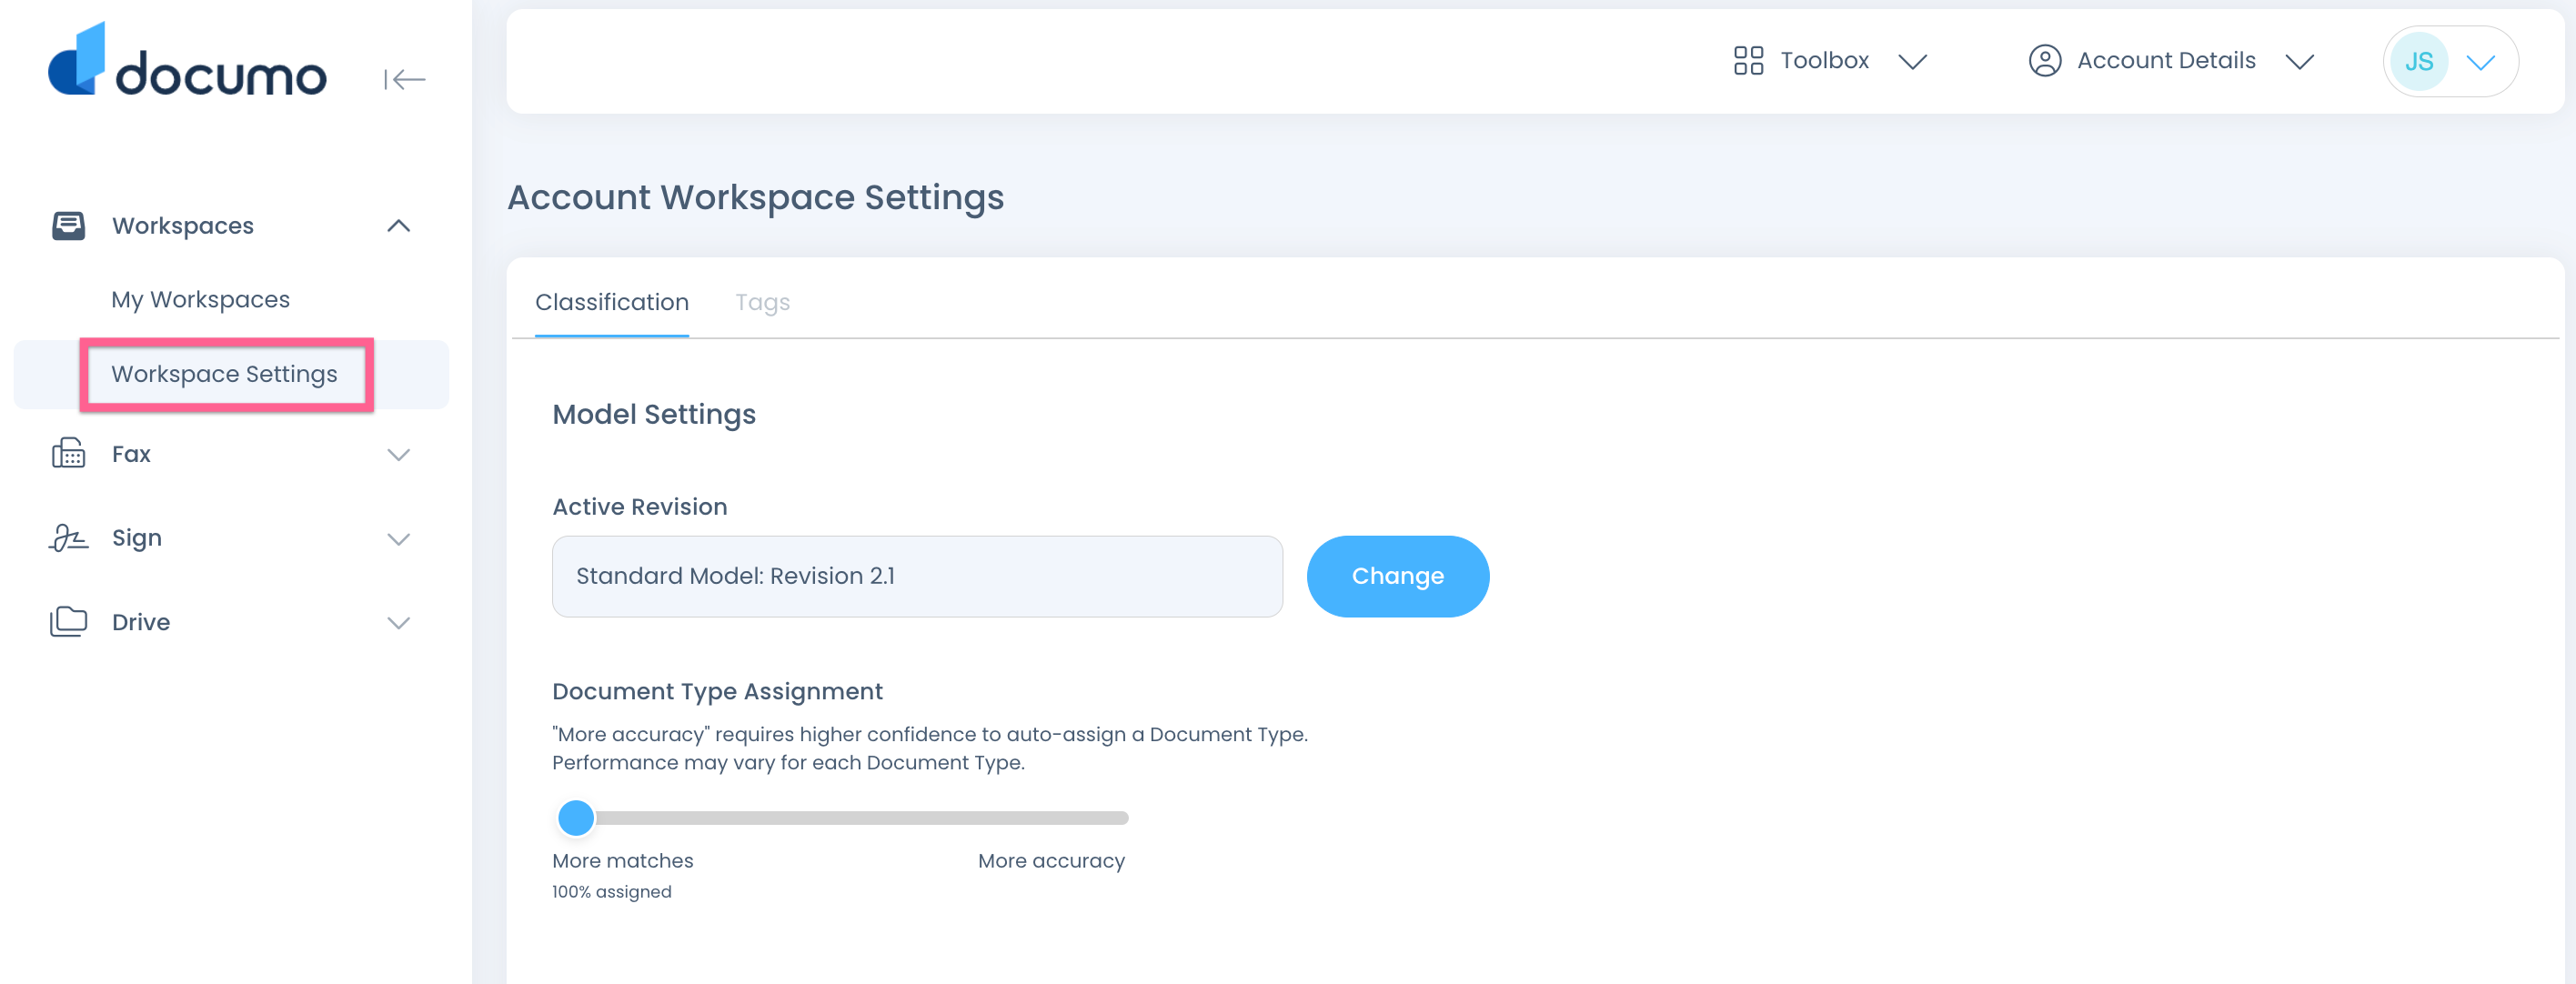This screenshot has width=2576, height=984.
Task: Expand the Sign menu chevron
Action: pos(398,539)
